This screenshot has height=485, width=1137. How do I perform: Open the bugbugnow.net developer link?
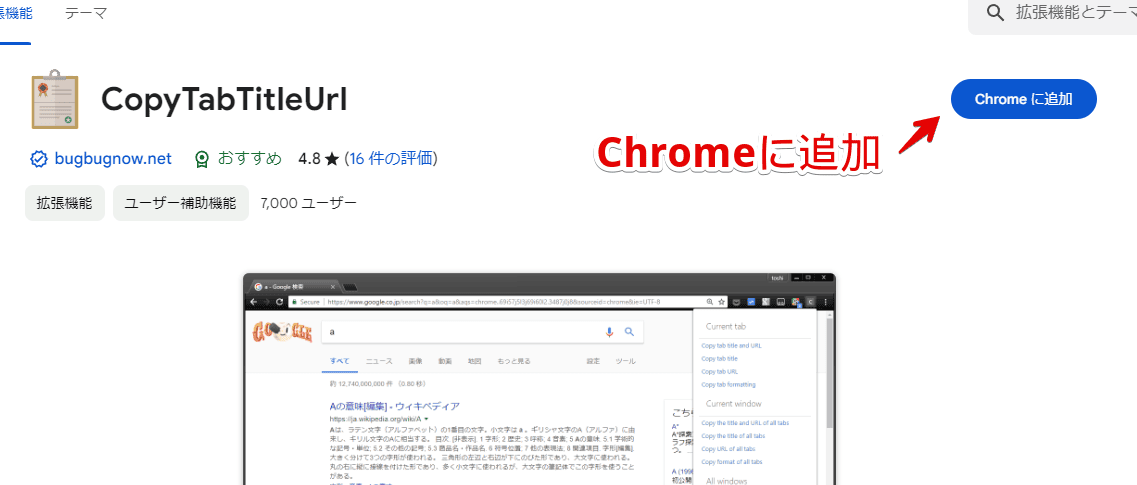click(x=112, y=158)
